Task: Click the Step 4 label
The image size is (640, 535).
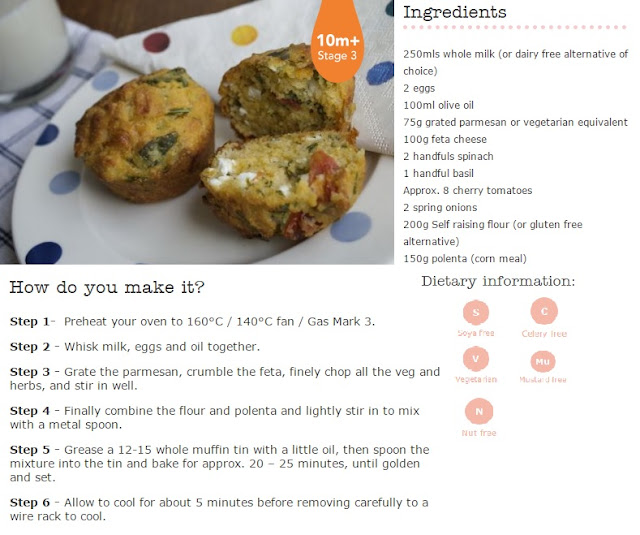Action: tap(29, 411)
